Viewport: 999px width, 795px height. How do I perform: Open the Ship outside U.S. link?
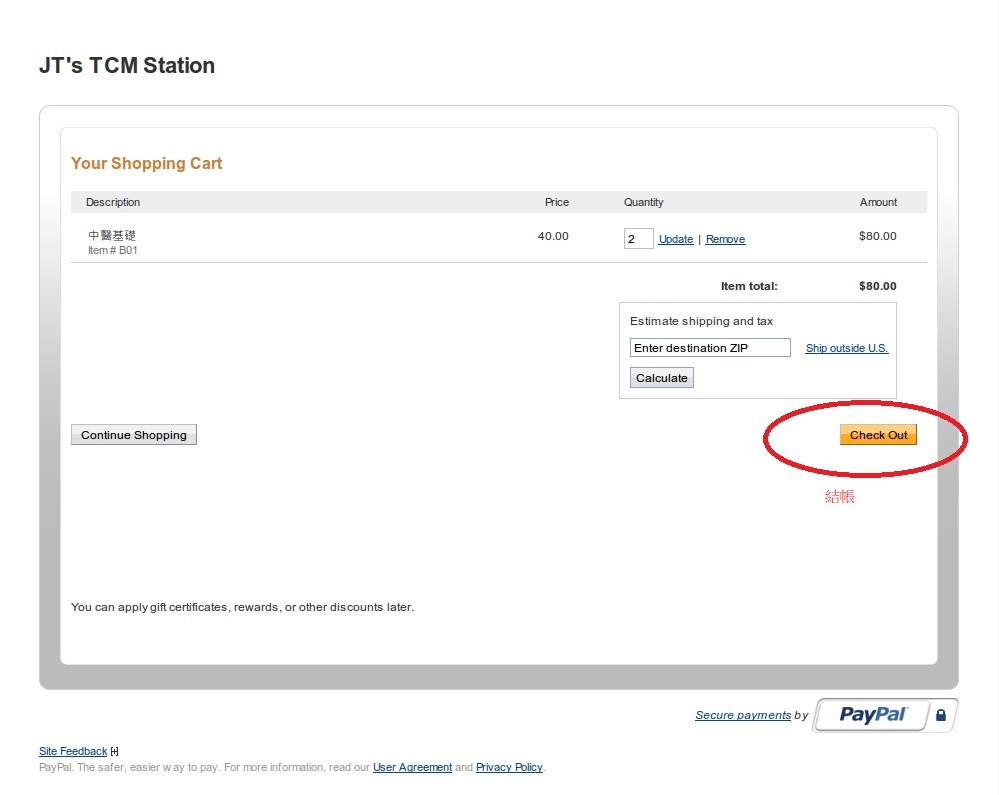[x=846, y=348]
